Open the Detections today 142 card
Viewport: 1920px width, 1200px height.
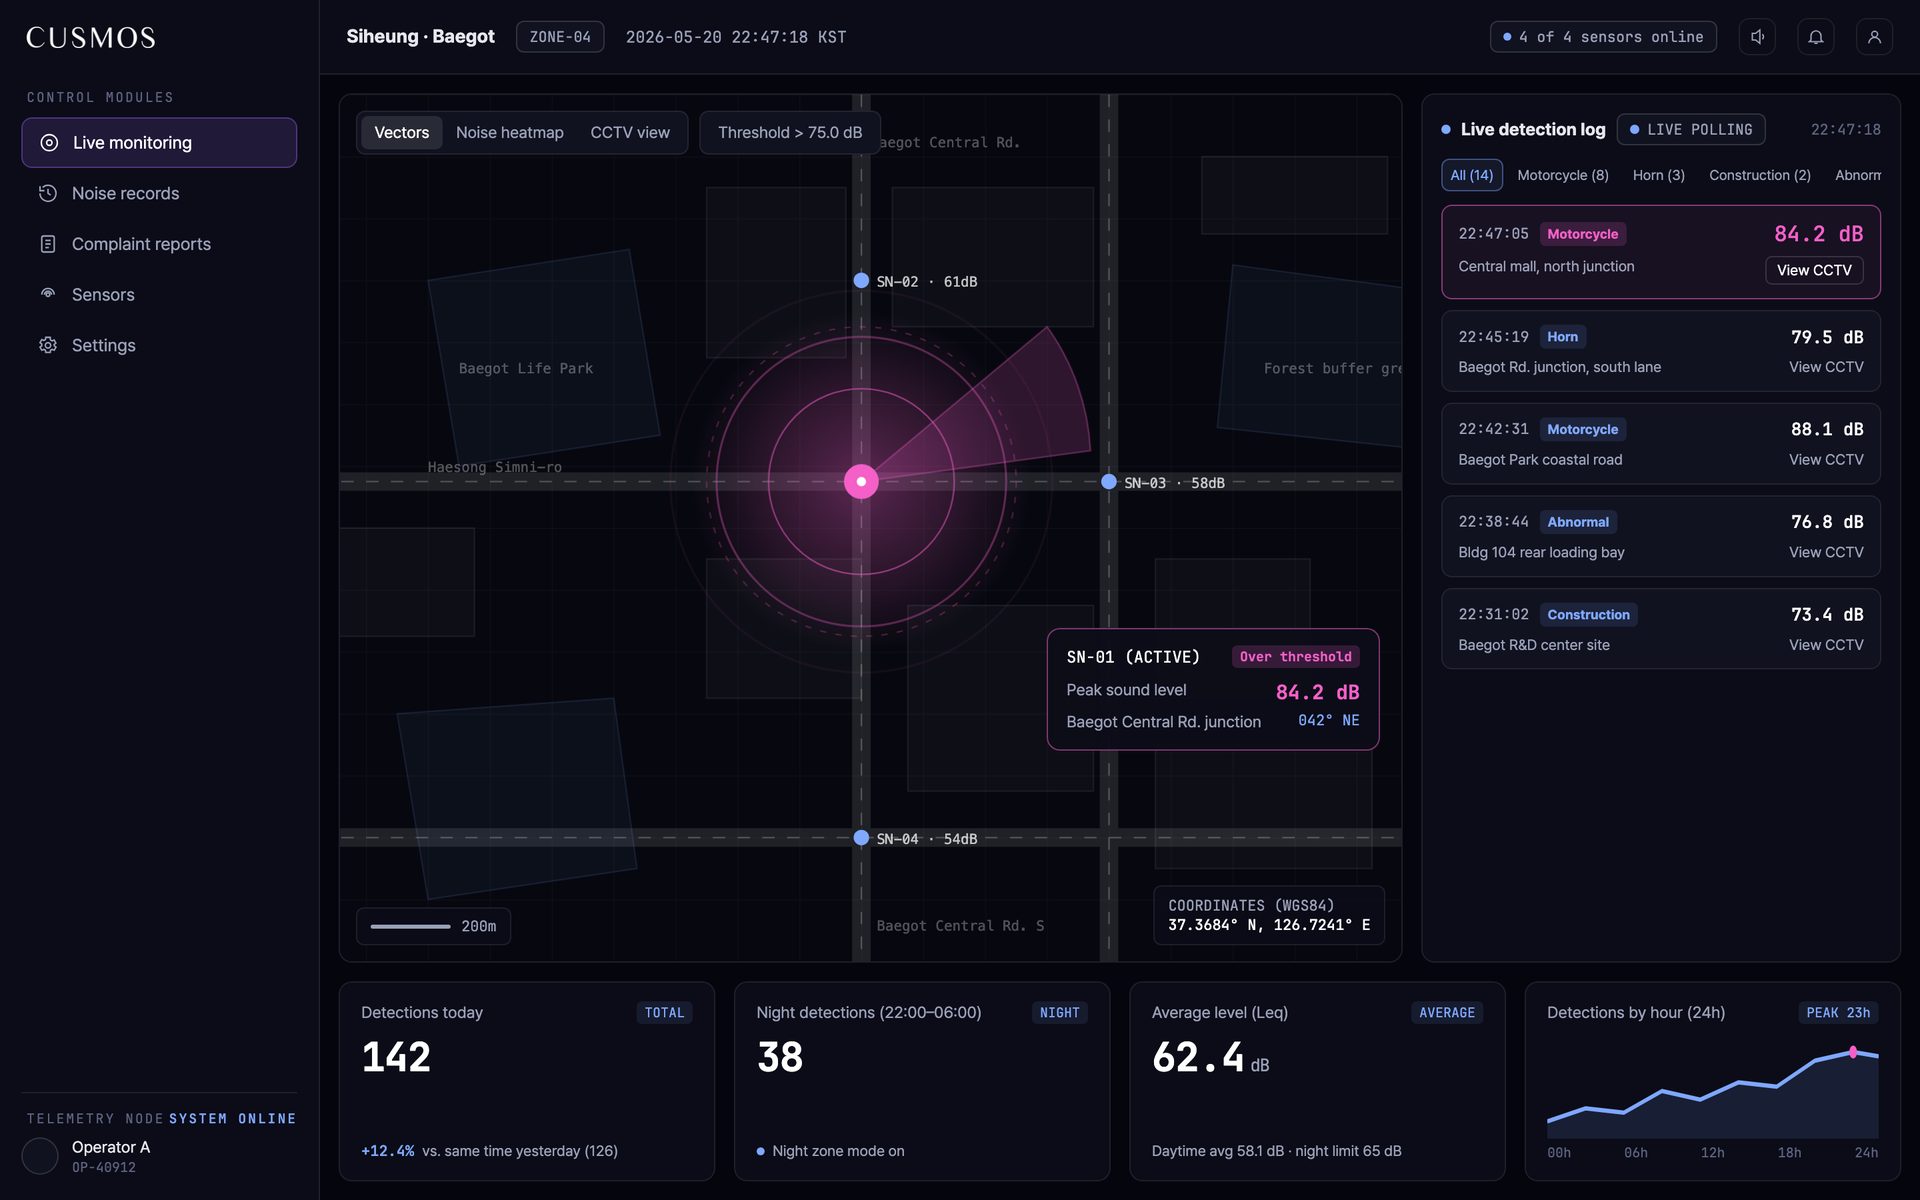click(x=527, y=1081)
